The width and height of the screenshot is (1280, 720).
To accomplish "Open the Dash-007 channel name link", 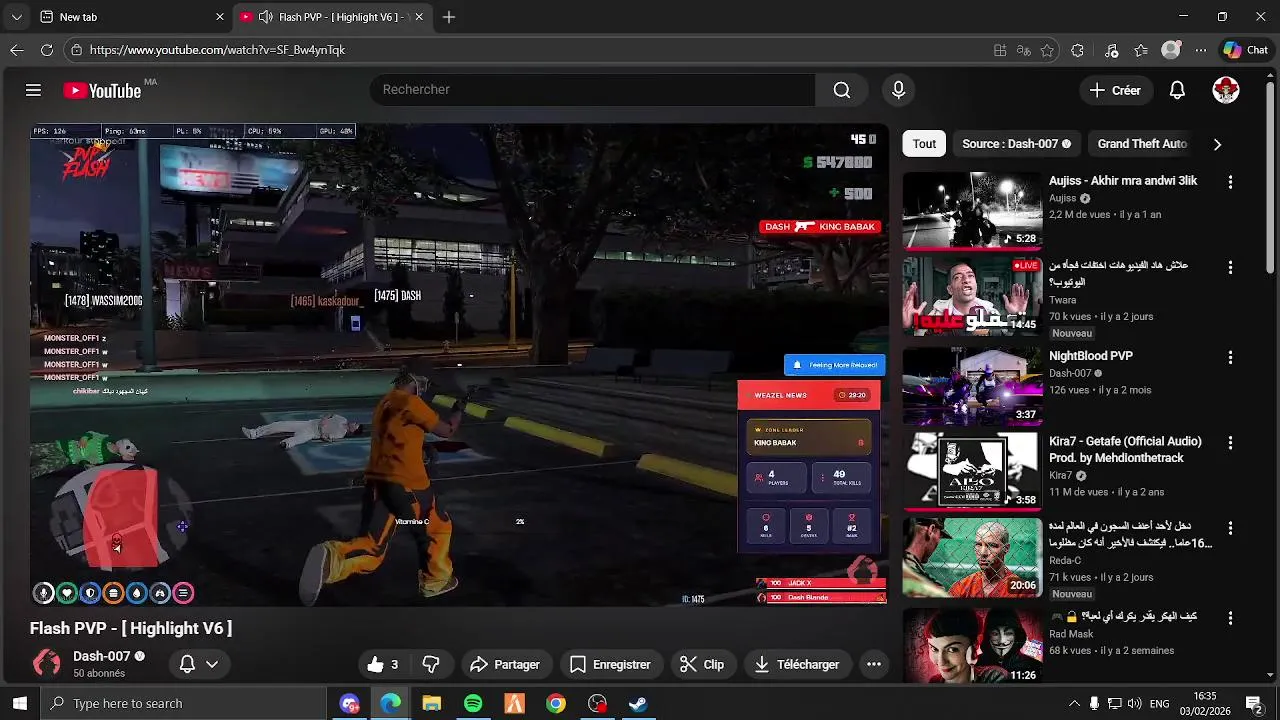I will [x=102, y=656].
